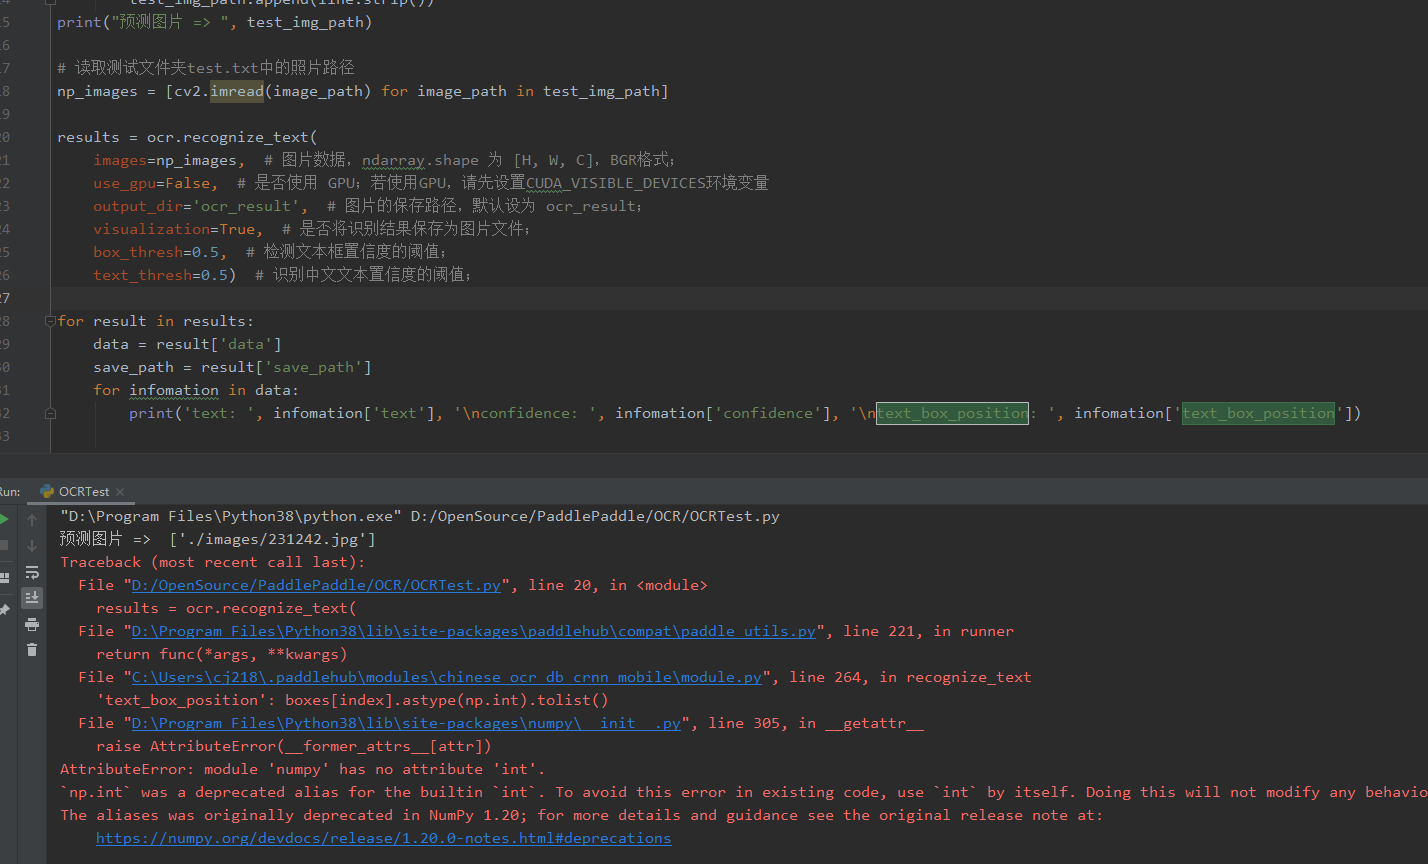This screenshot has width=1428, height=864.
Task: Print the console output
Action: [x=32, y=622]
